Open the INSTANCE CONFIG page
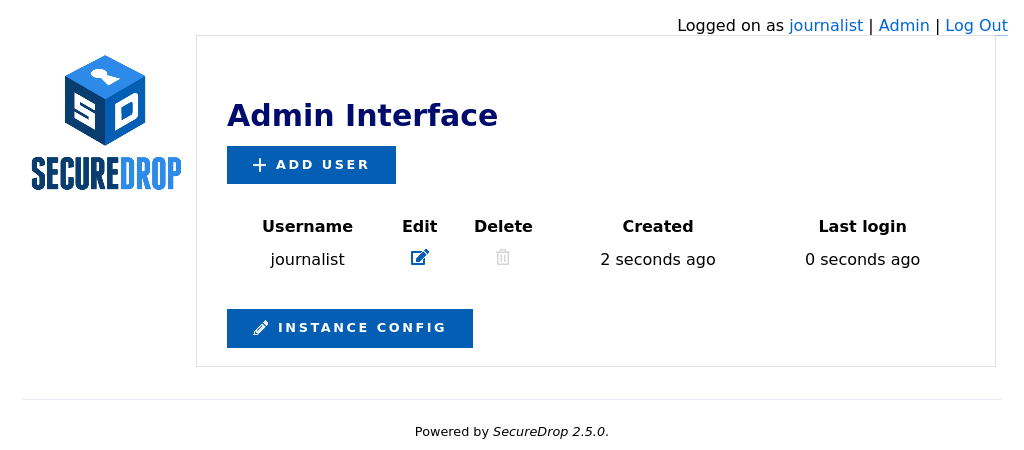This screenshot has height=450, width=1024. pyautogui.click(x=350, y=328)
